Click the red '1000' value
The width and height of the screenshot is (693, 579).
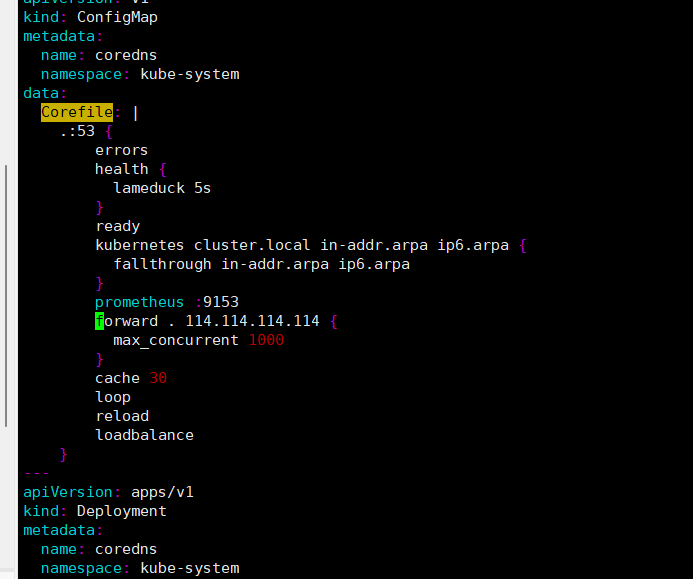pos(267,340)
